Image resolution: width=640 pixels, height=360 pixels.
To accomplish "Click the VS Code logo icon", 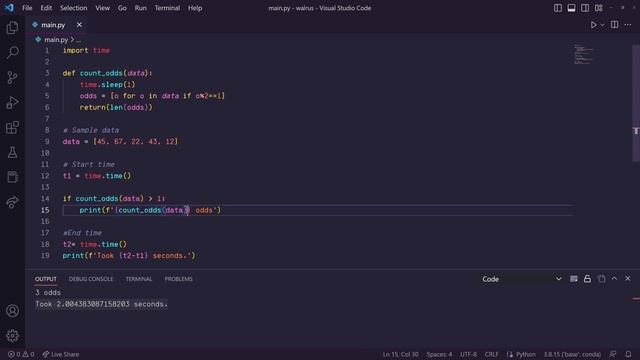I will pos(9,8).
